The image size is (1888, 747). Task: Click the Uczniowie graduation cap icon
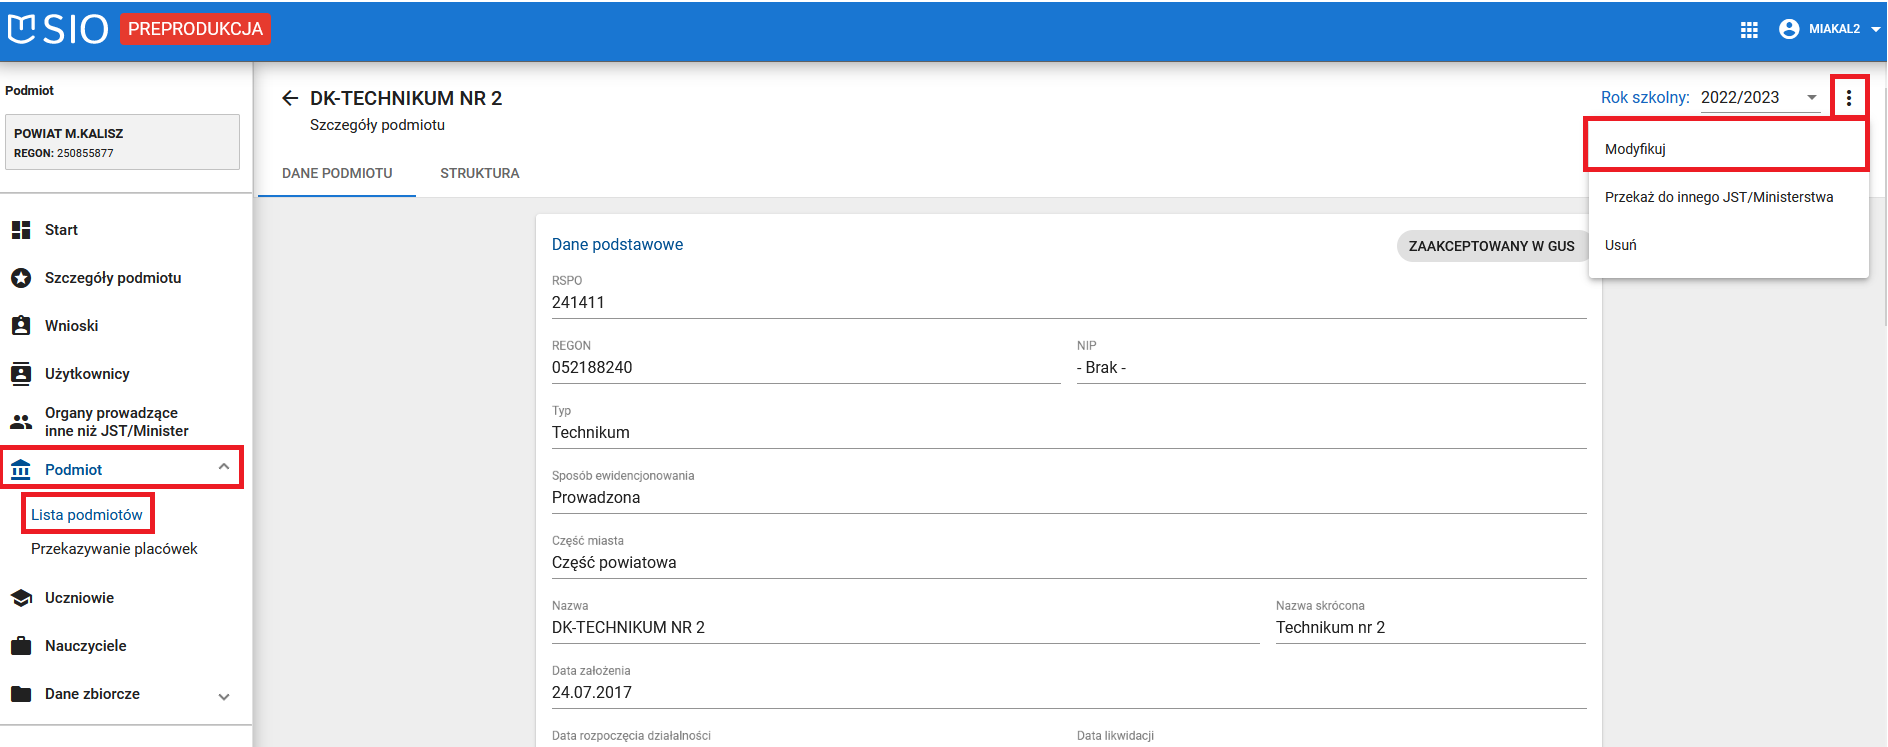tap(21, 598)
